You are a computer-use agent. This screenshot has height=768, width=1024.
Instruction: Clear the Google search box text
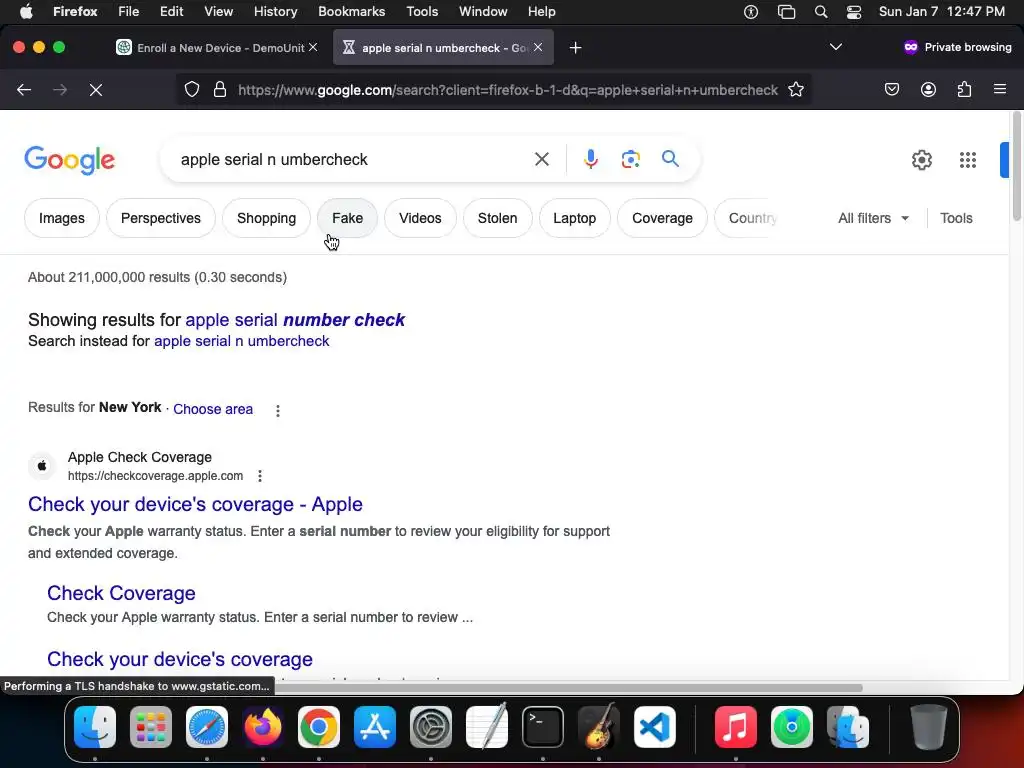[541, 159]
